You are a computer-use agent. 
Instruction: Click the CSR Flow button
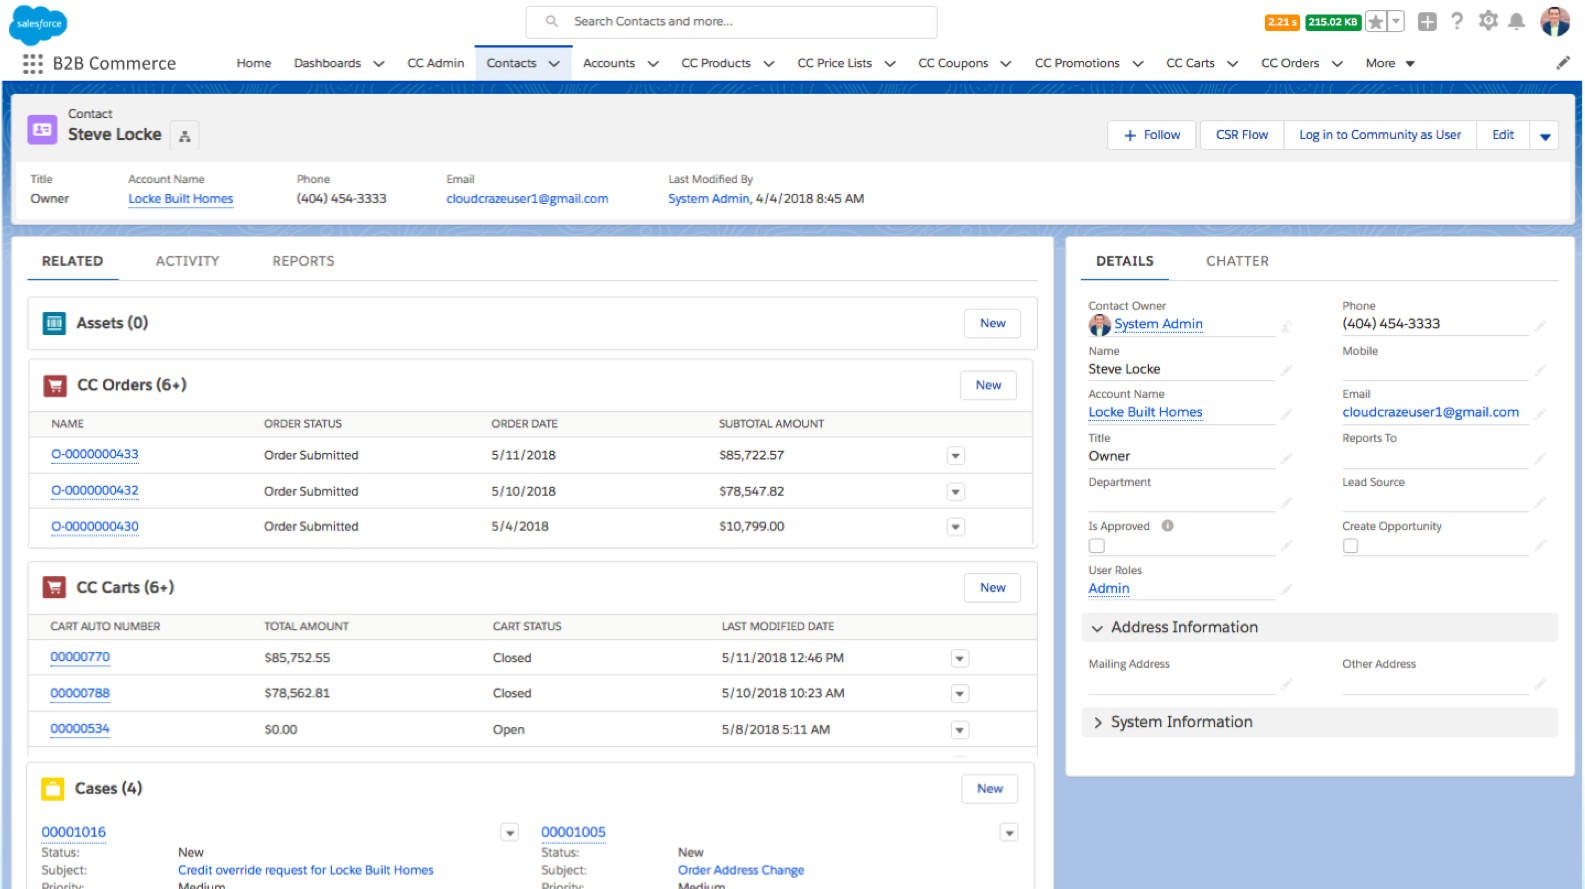coord(1242,135)
